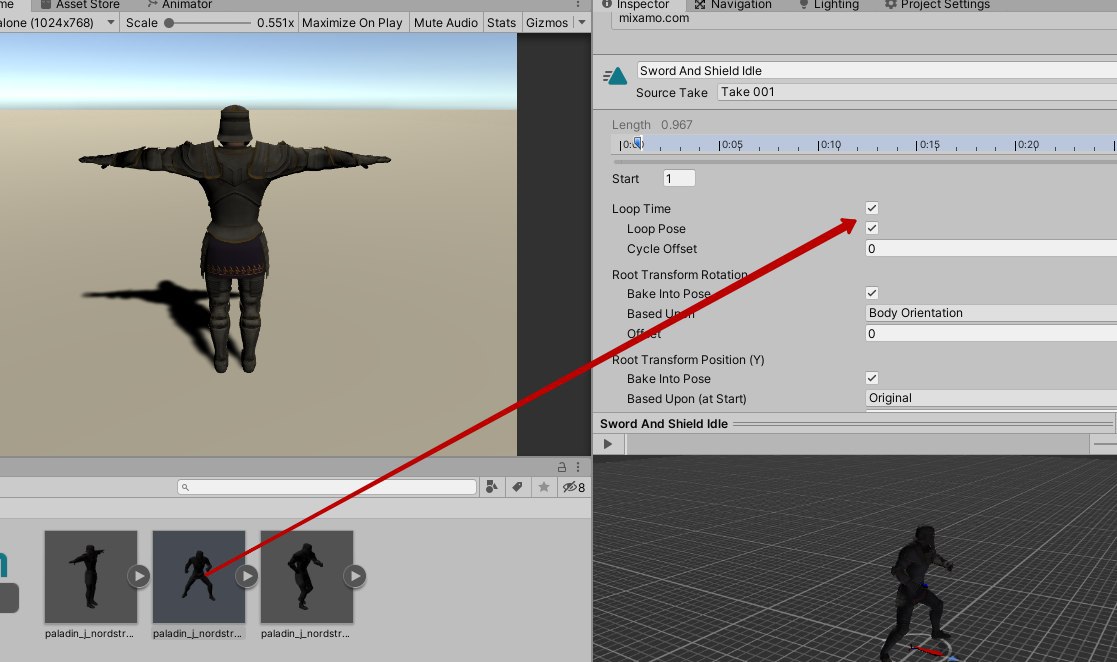
Task: Select the first paladin T-pose animation thumbnail
Action: coord(90,576)
